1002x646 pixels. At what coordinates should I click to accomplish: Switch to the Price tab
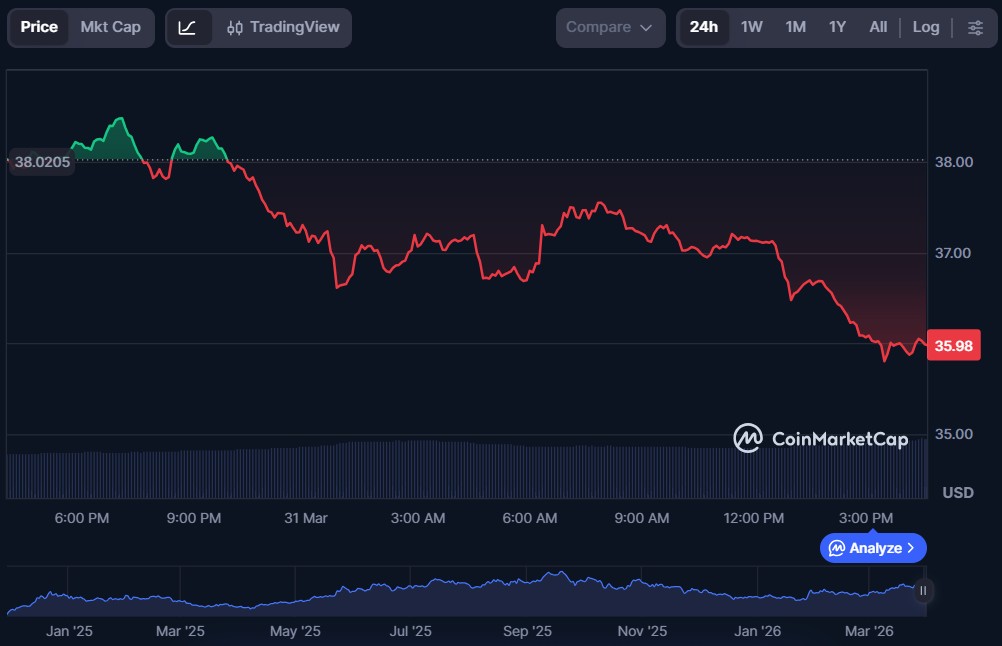39,27
